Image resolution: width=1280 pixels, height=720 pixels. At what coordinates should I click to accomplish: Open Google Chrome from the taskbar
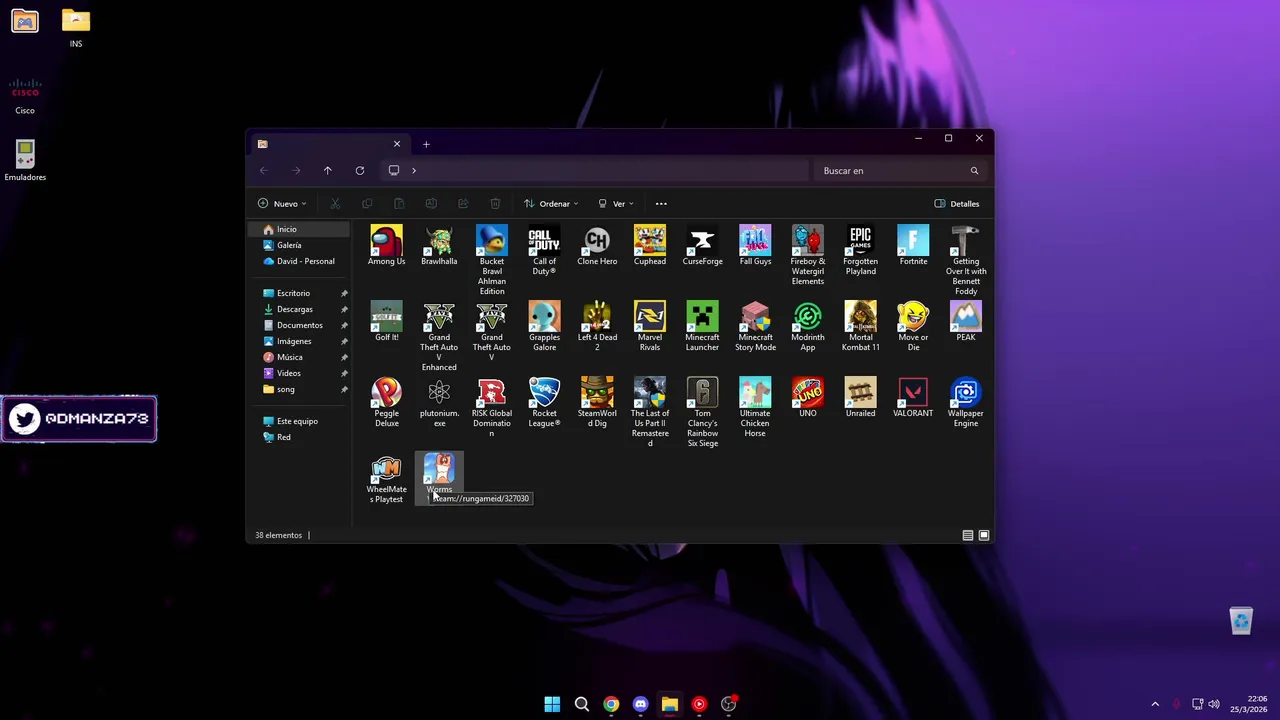click(611, 704)
